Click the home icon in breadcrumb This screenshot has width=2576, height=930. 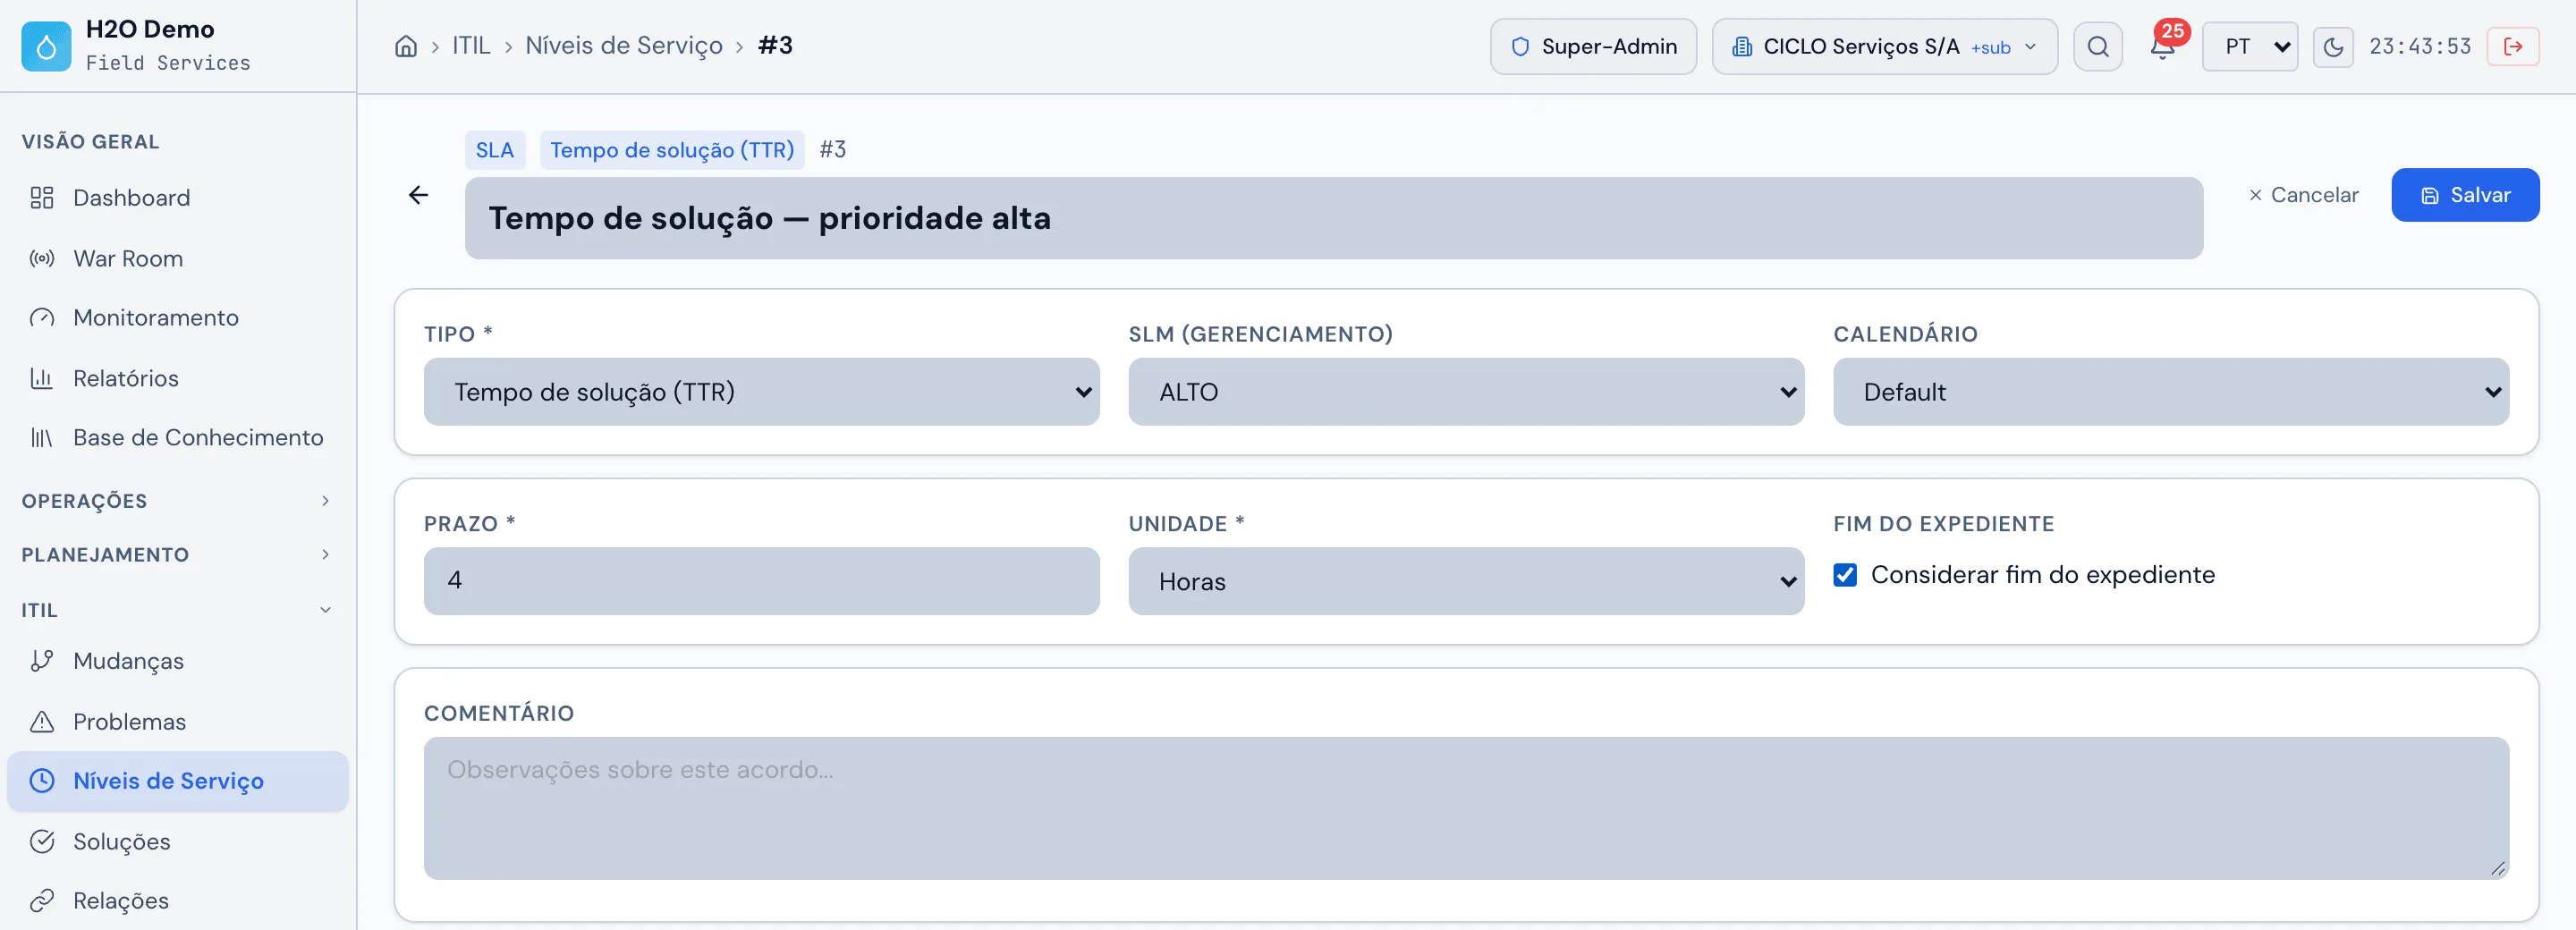(x=405, y=46)
